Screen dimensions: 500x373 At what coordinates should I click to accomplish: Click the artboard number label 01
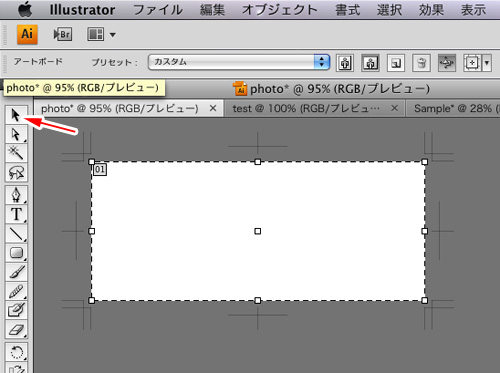(100, 169)
